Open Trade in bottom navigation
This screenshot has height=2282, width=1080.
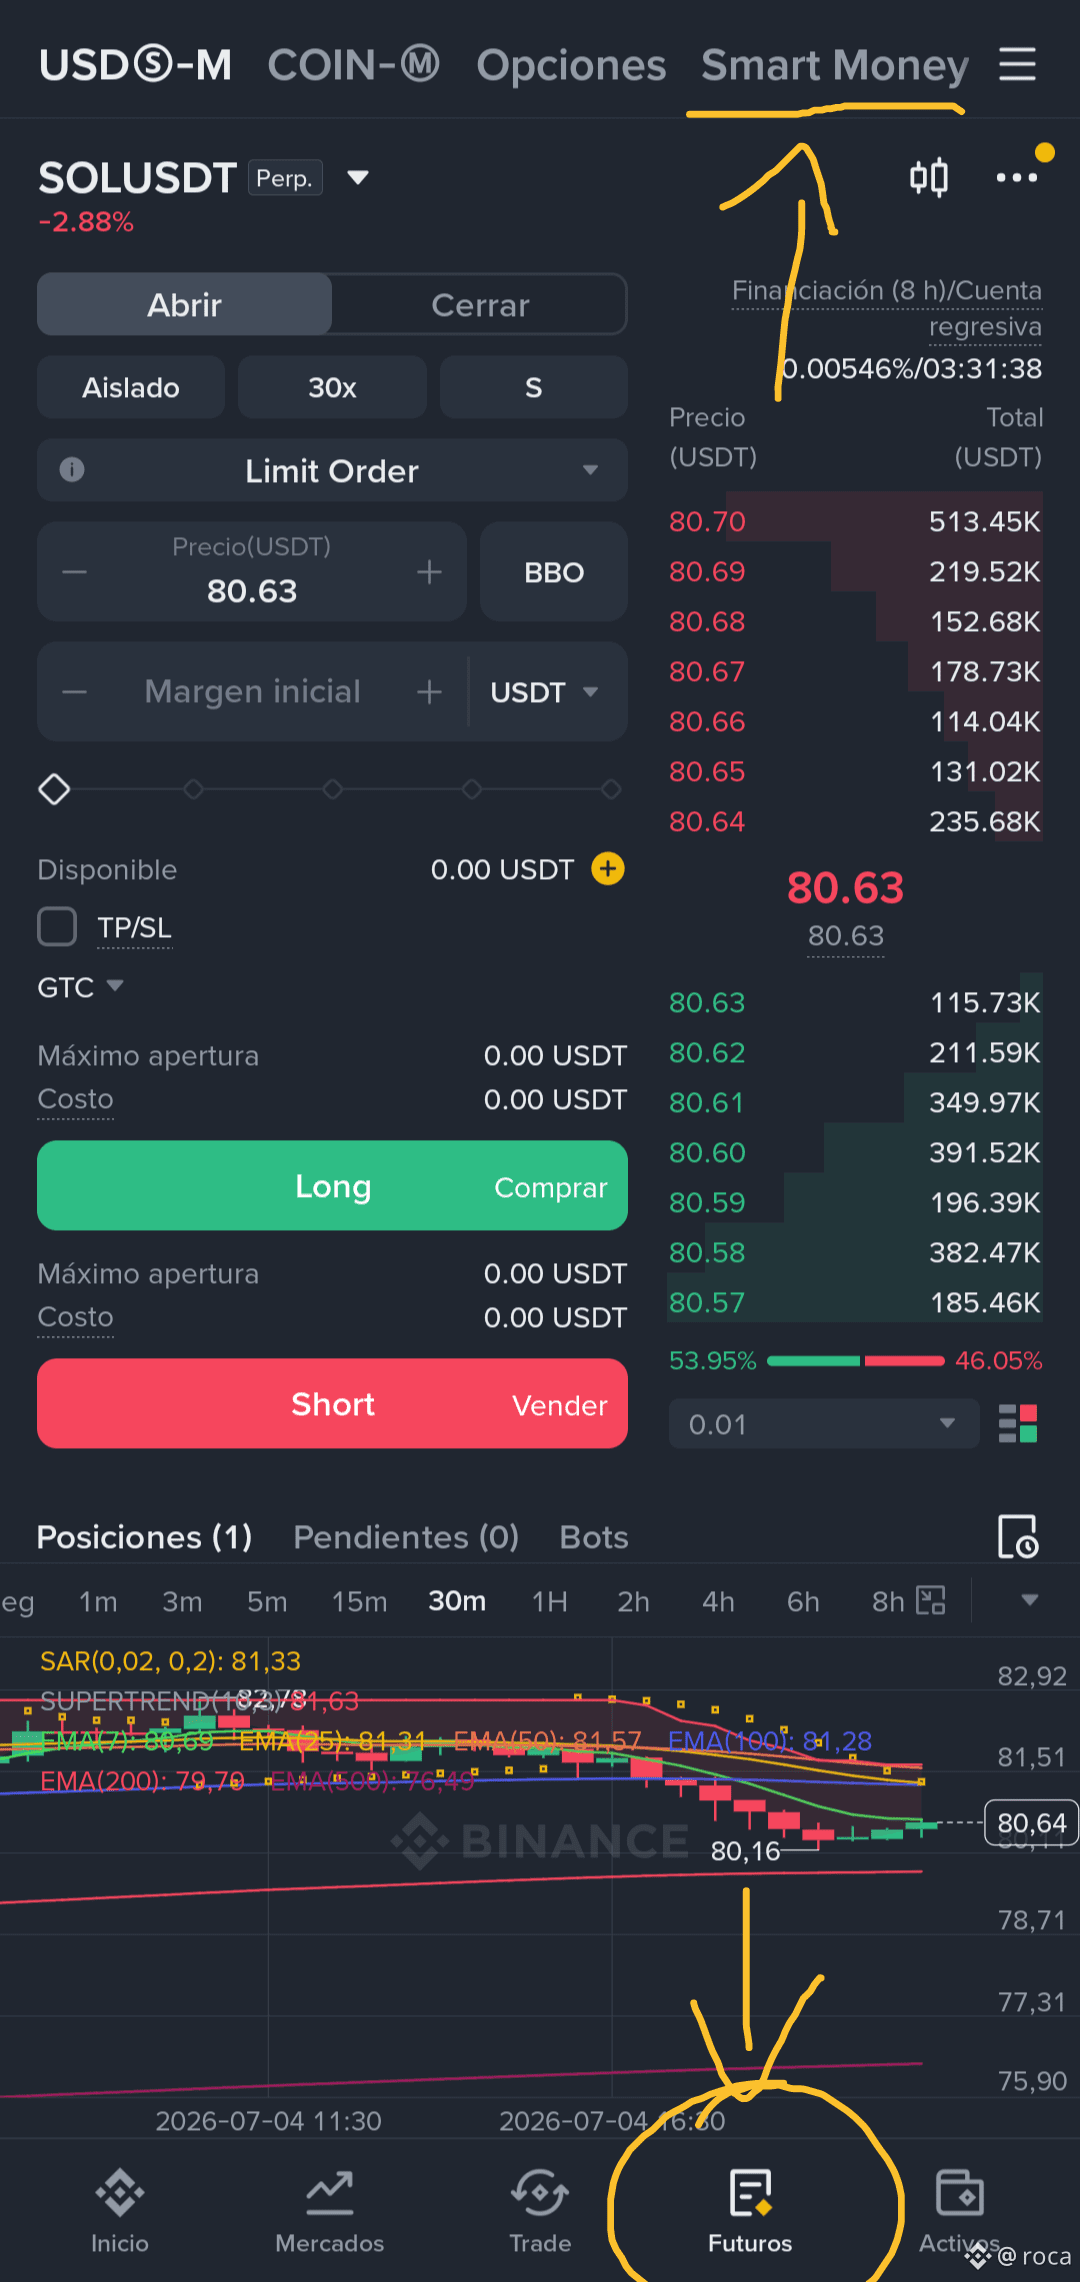pos(540,2211)
